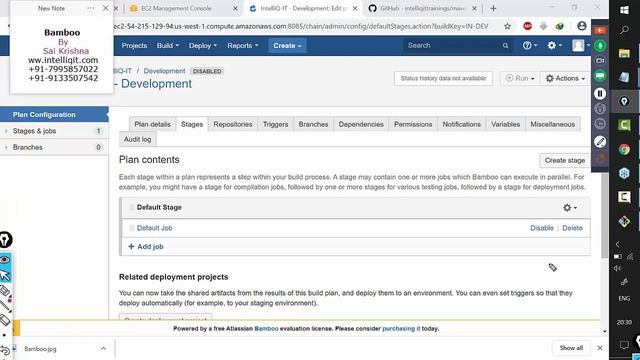Click the Create stage button
The image size is (640, 360).
[564, 160]
